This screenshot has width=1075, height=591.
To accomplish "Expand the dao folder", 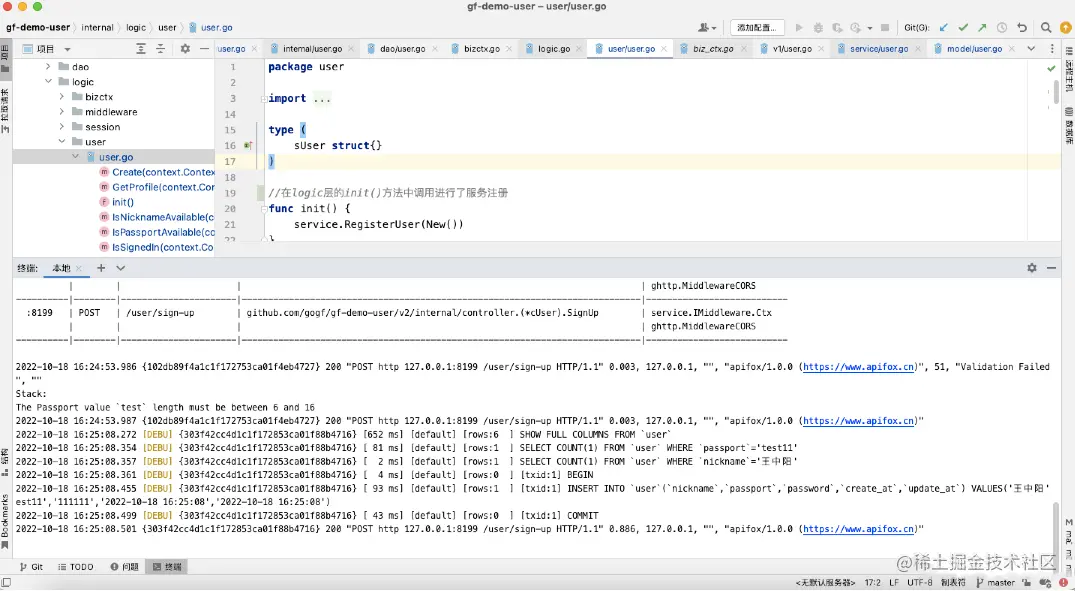I will (48, 67).
